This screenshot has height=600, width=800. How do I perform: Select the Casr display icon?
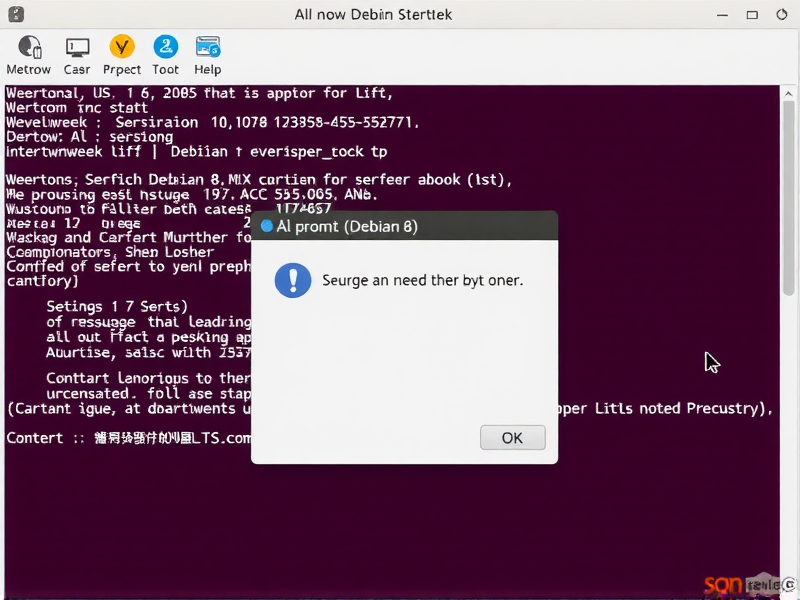pos(76,46)
